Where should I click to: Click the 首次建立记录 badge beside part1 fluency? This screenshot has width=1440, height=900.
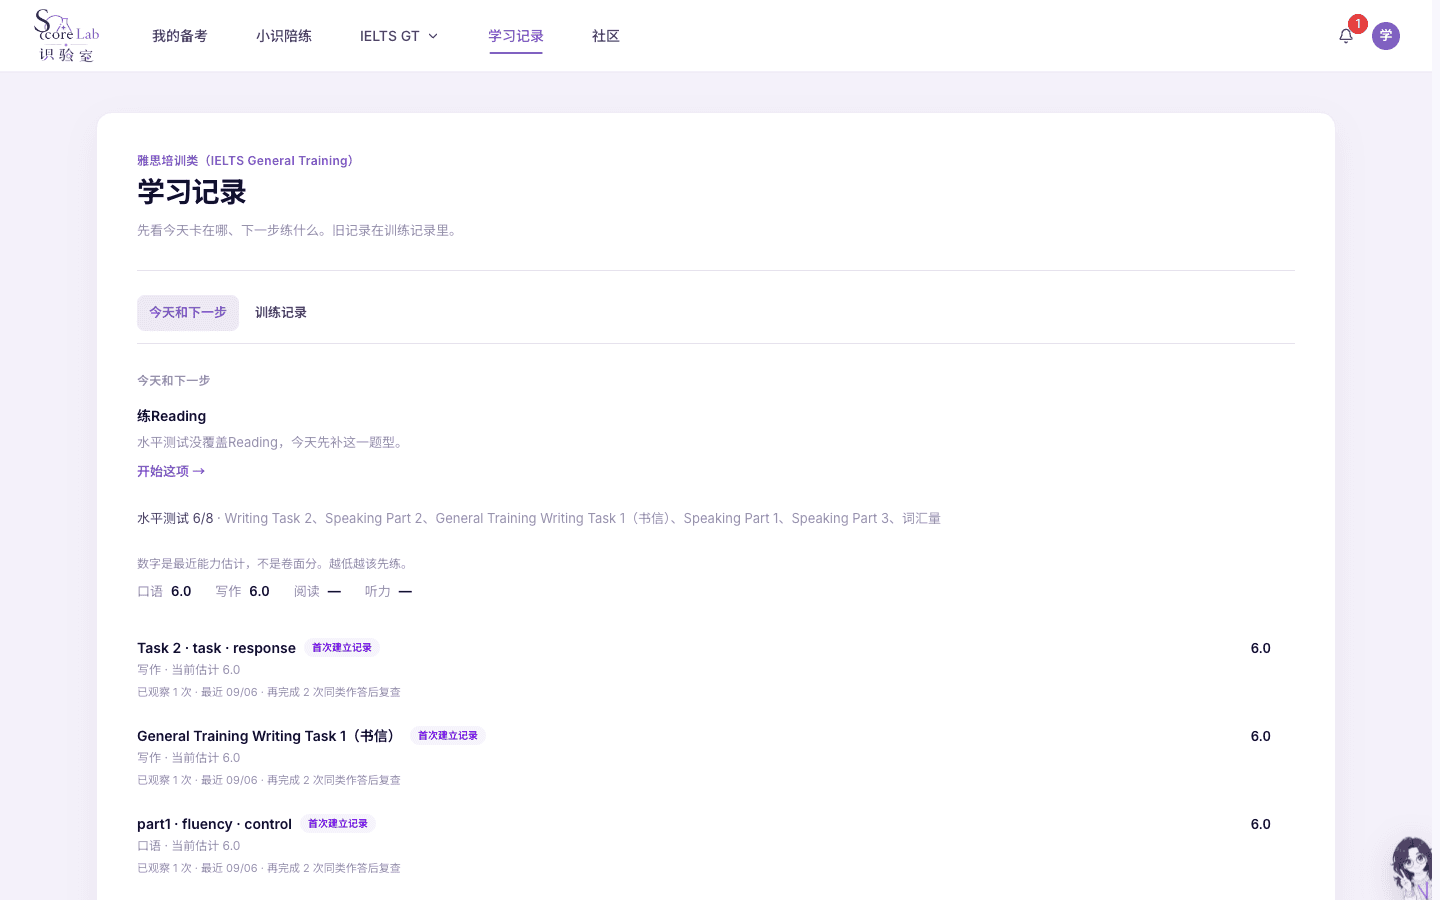coord(338,824)
